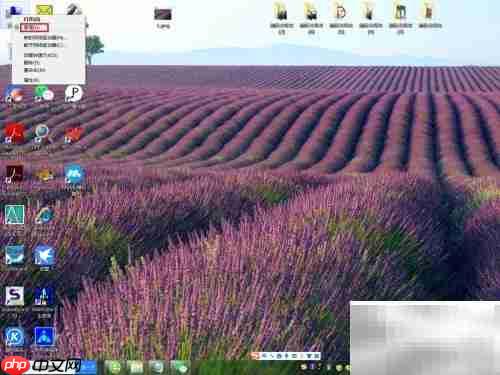This screenshot has width=500, height=375.
Task: Open the rightmost folder with the brown emblem
Action: point(430,12)
